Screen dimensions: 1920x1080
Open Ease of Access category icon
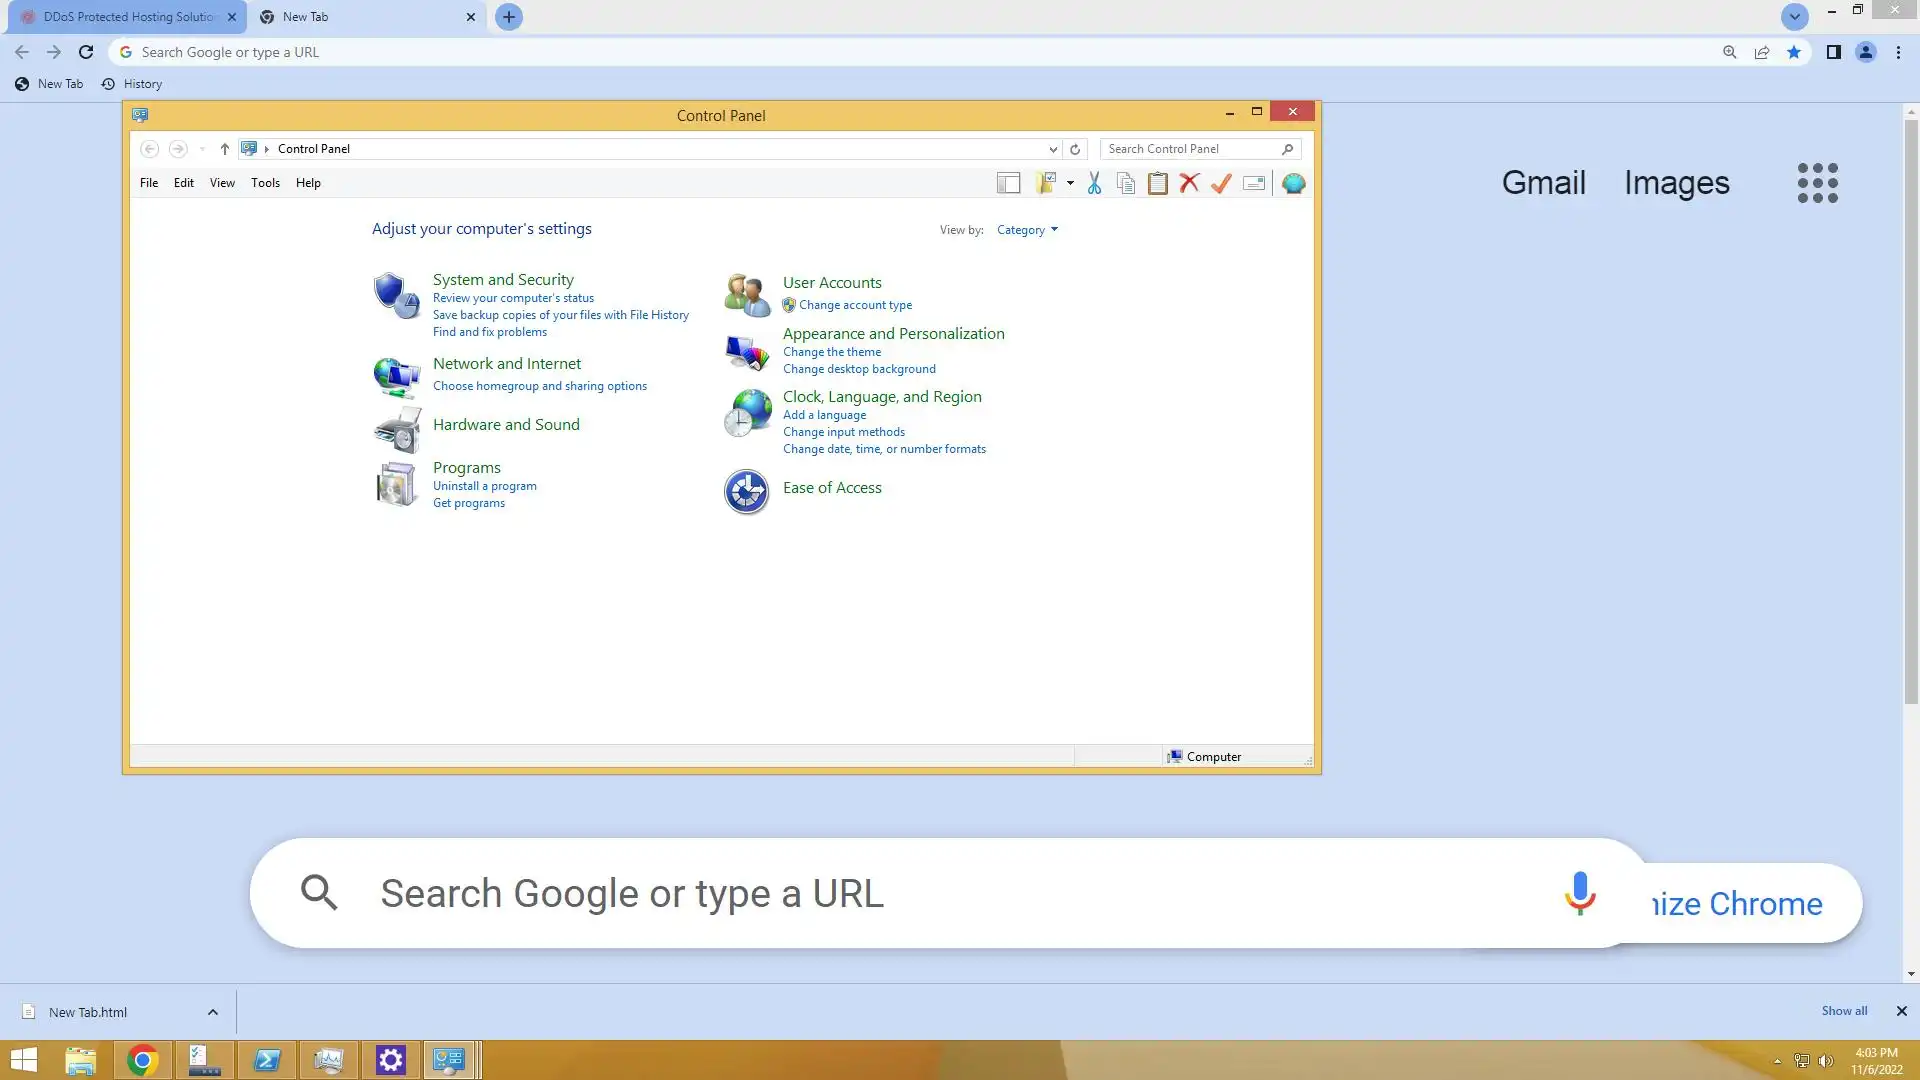pyautogui.click(x=746, y=491)
